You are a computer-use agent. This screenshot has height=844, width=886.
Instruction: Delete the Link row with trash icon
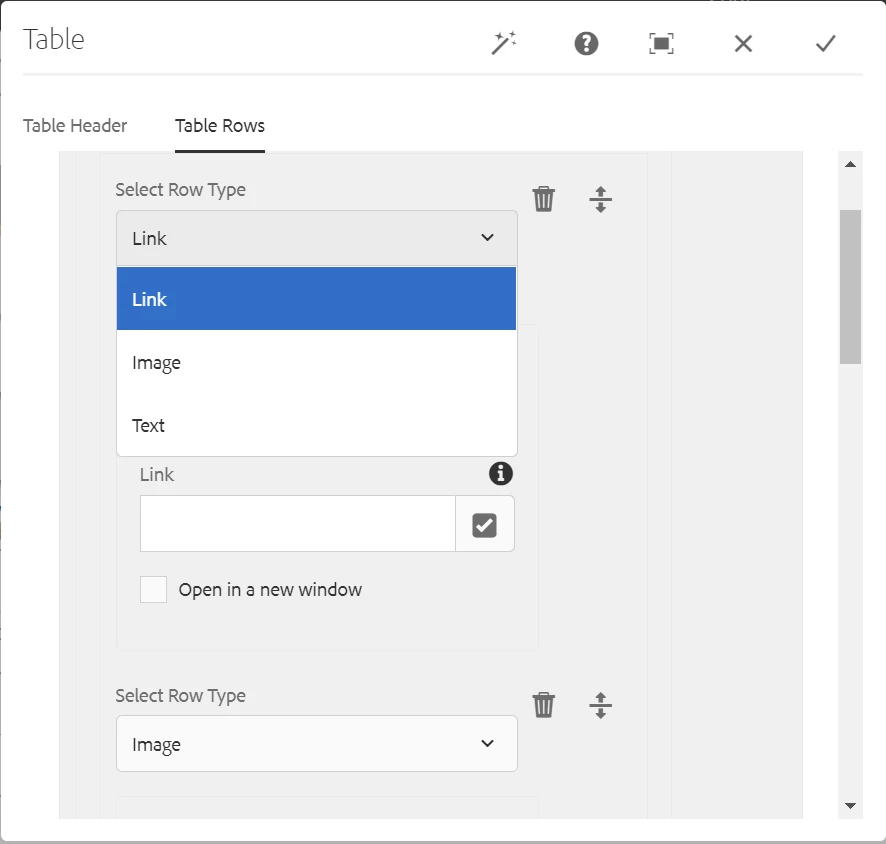click(544, 199)
